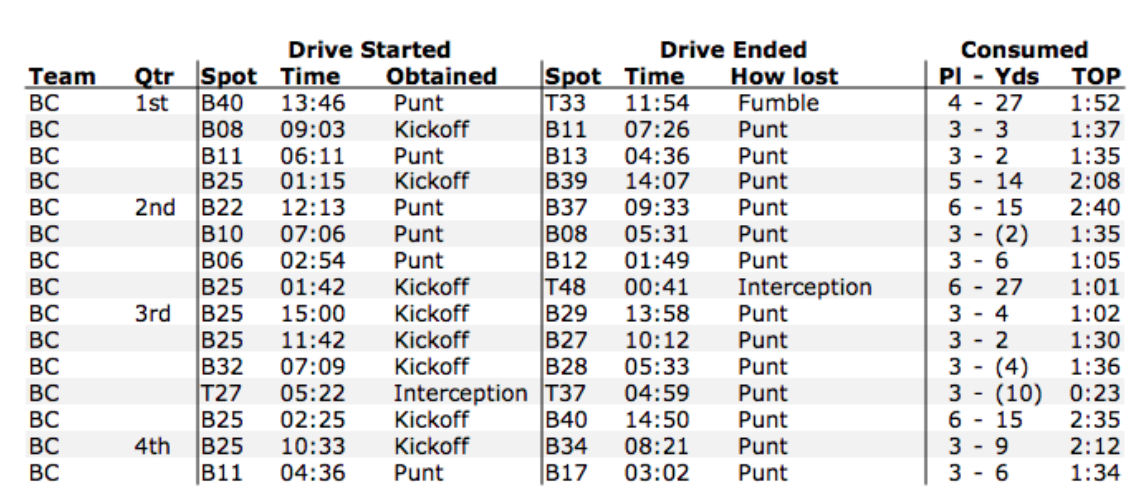Click the "Drive Started" header group
This screenshot has height=492, width=1136.
tap(369, 49)
